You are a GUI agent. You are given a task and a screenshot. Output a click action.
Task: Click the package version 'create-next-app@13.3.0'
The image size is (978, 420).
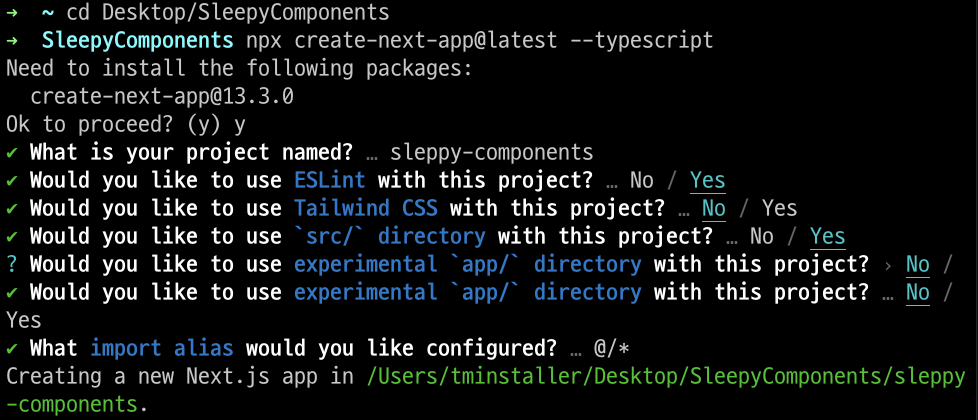point(162,97)
